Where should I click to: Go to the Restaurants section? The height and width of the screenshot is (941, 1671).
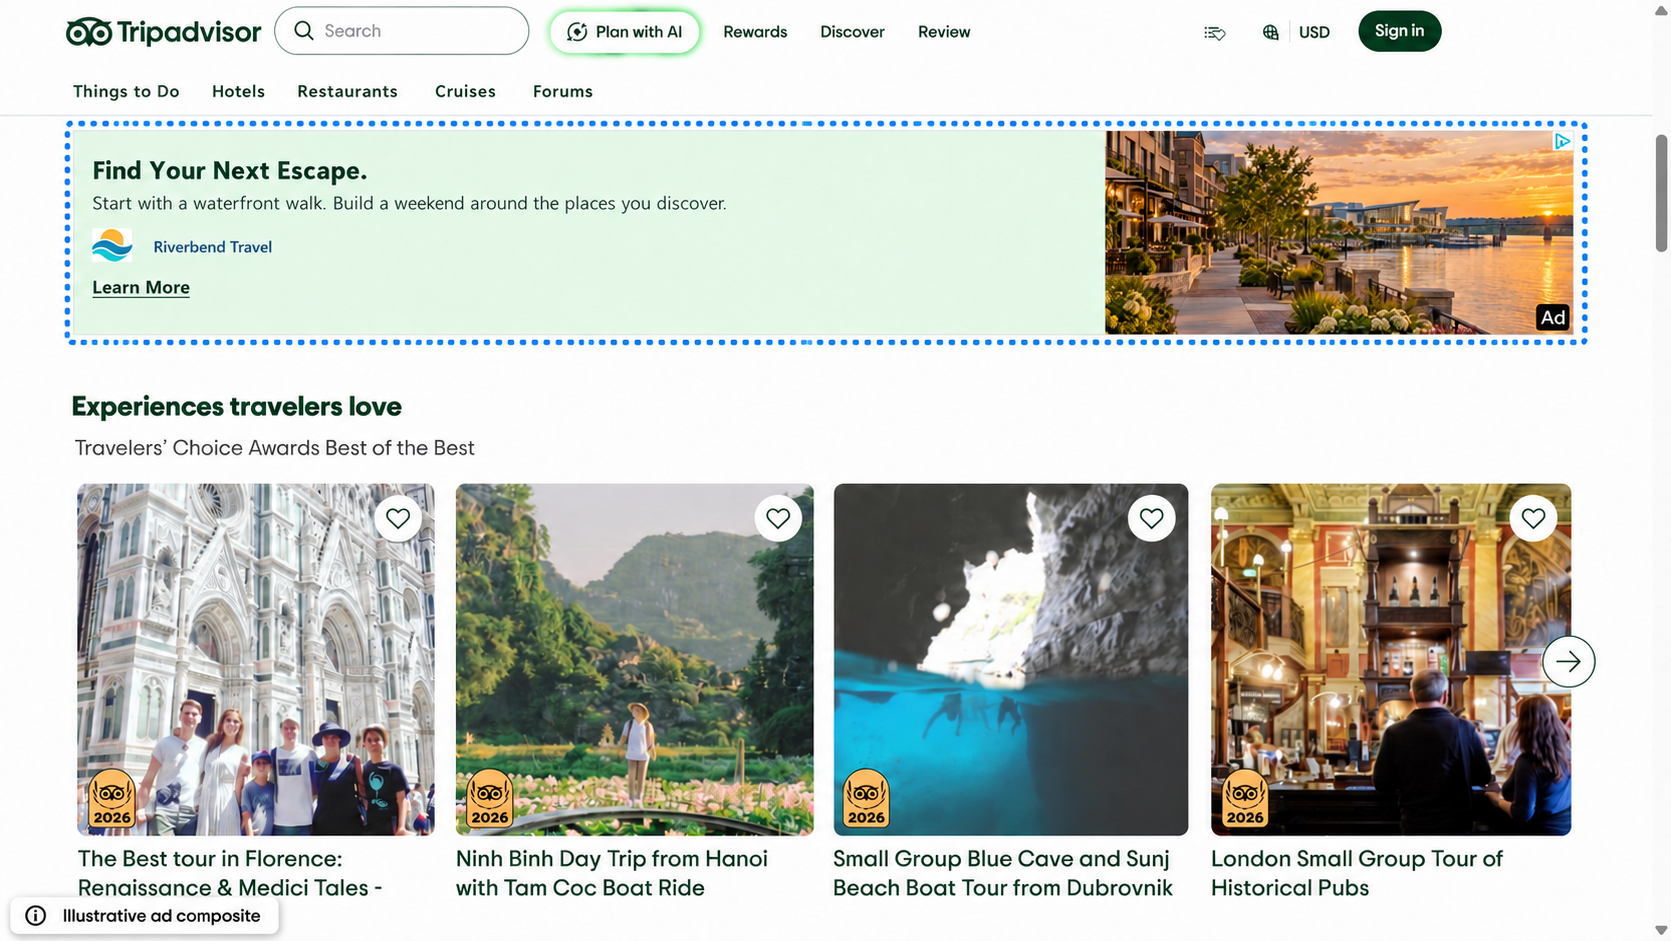[347, 91]
